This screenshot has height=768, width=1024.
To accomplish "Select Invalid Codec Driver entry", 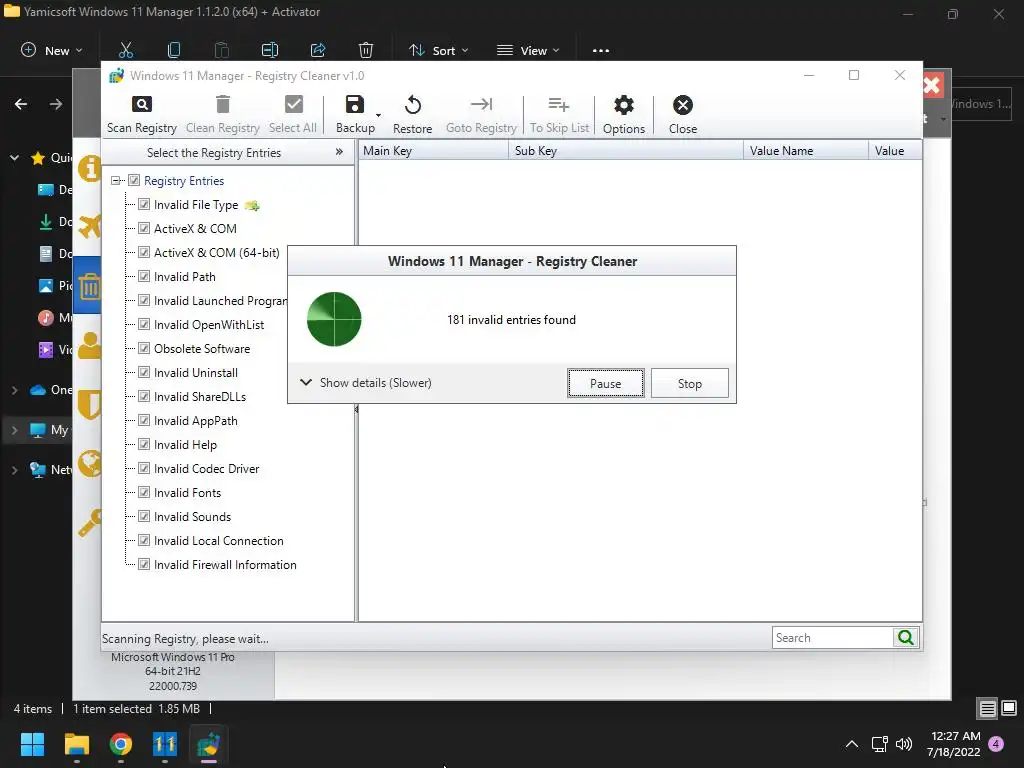I will click(206, 469).
